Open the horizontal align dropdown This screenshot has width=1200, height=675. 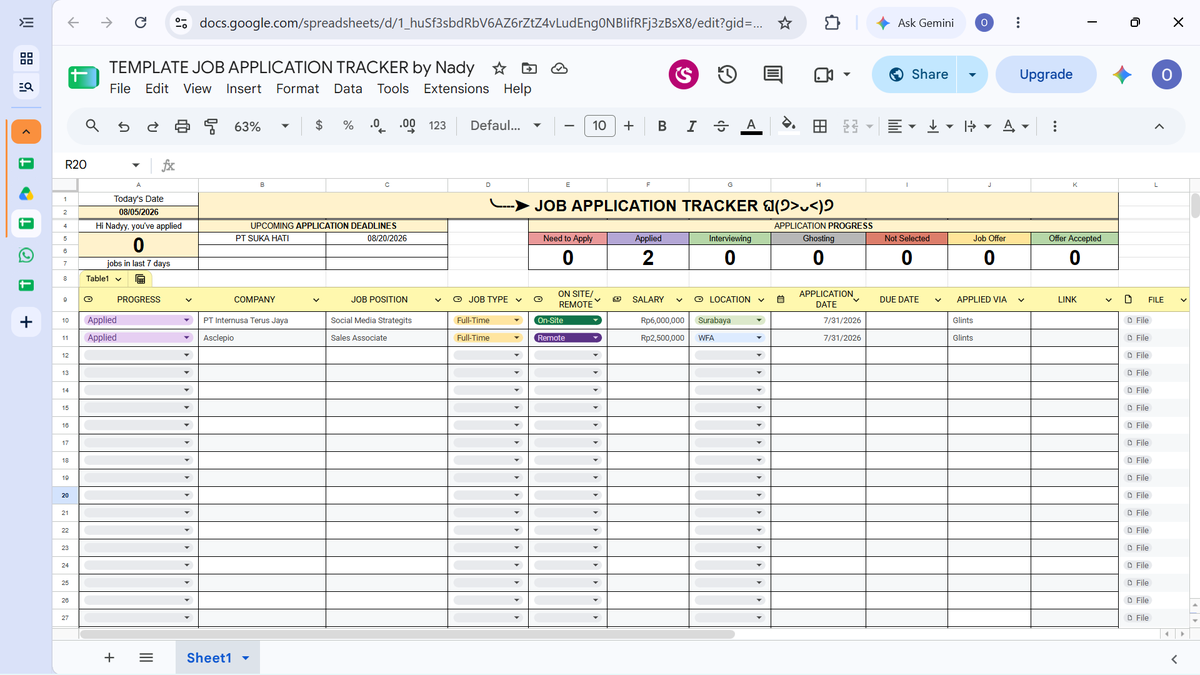(x=901, y=126)
